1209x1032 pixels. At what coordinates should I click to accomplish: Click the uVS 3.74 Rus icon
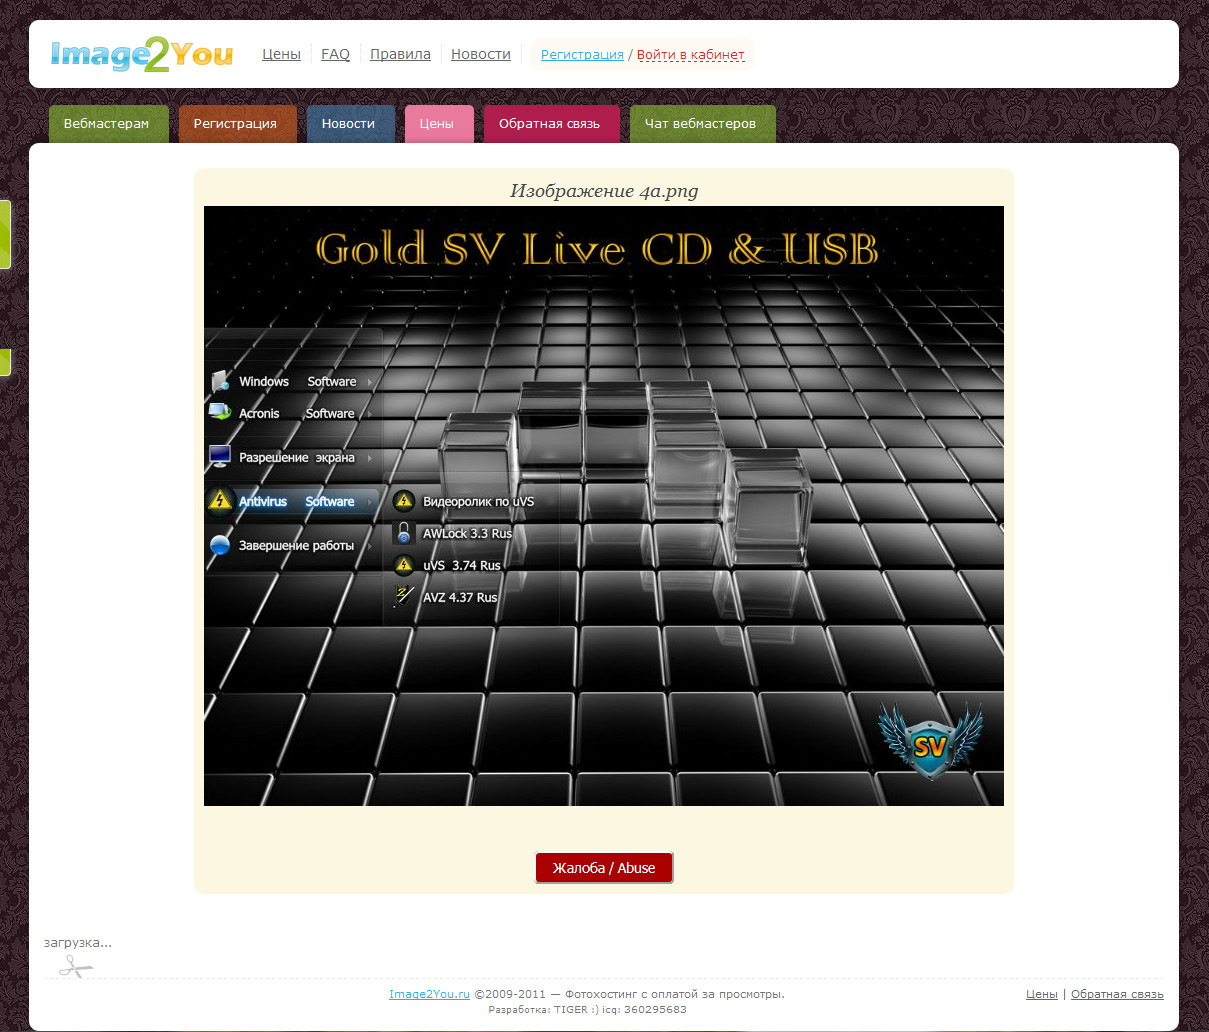click(404, 565)
